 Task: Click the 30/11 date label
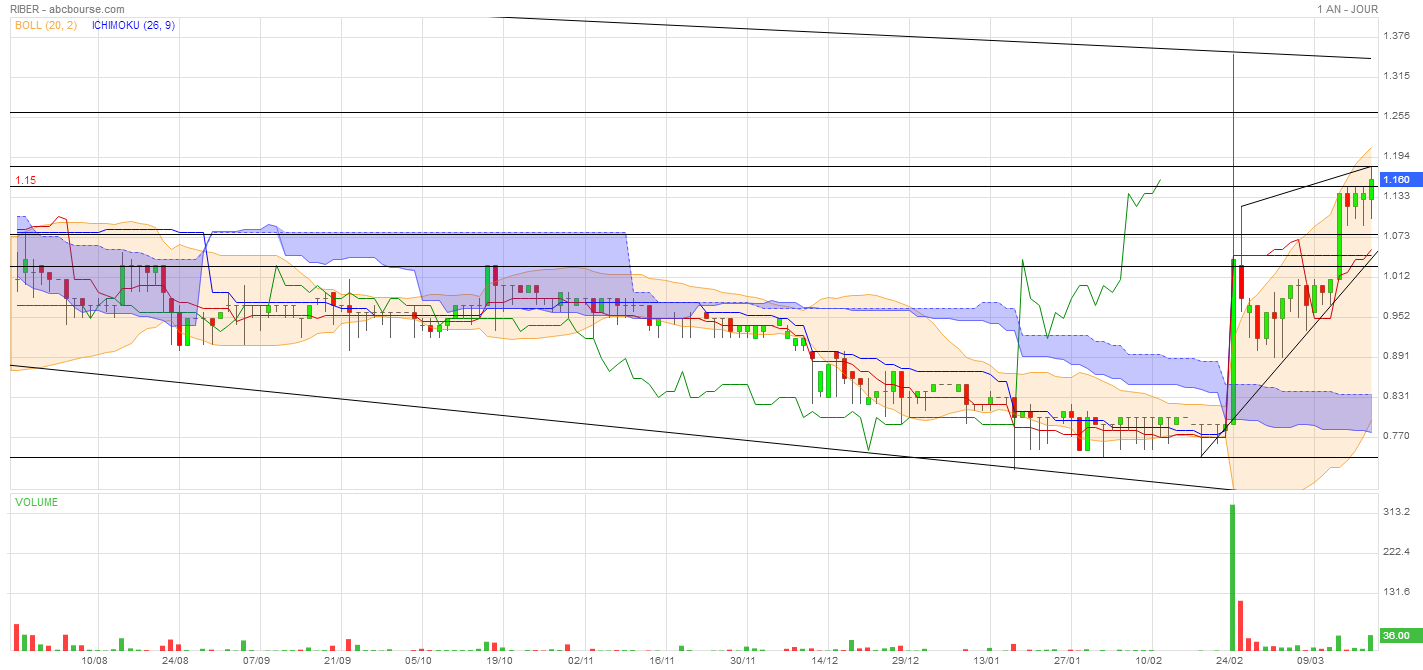click(x=743, y=660)
